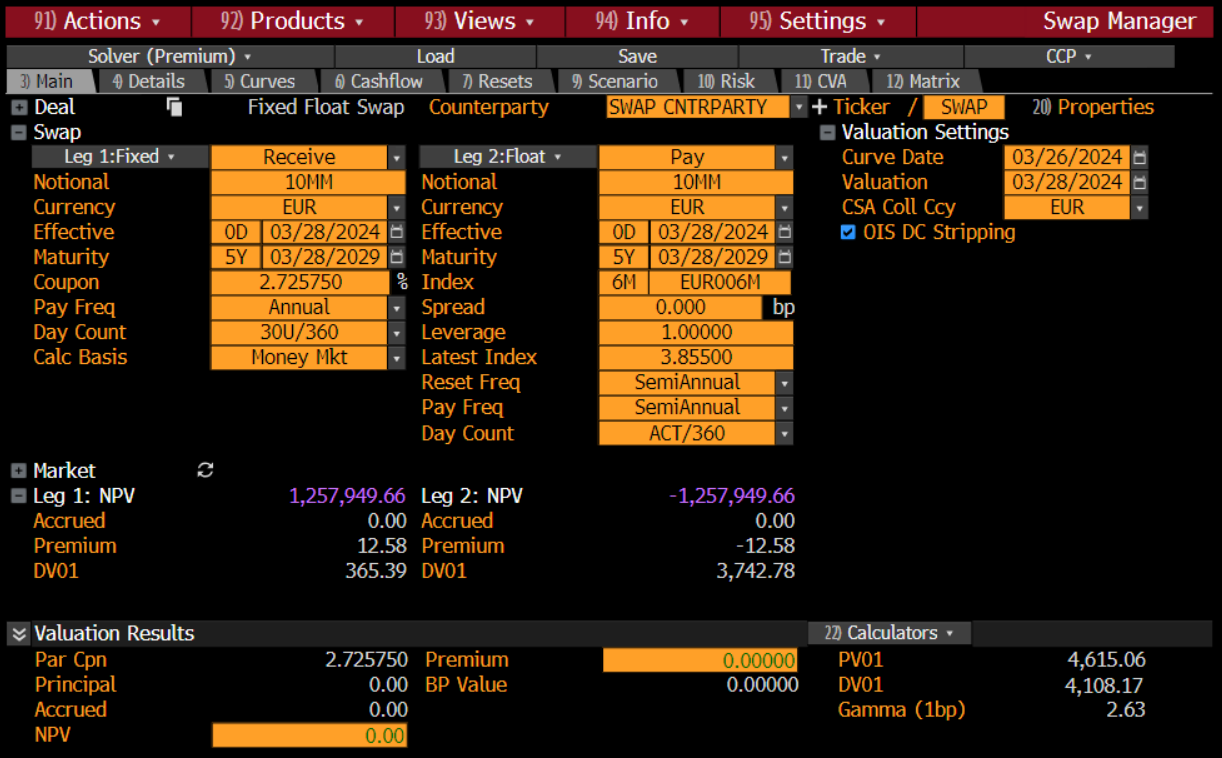Open the CSA Coll Ccy dropdown
The width and height of the screenshot is (1222, 758).
[1139, 207]
